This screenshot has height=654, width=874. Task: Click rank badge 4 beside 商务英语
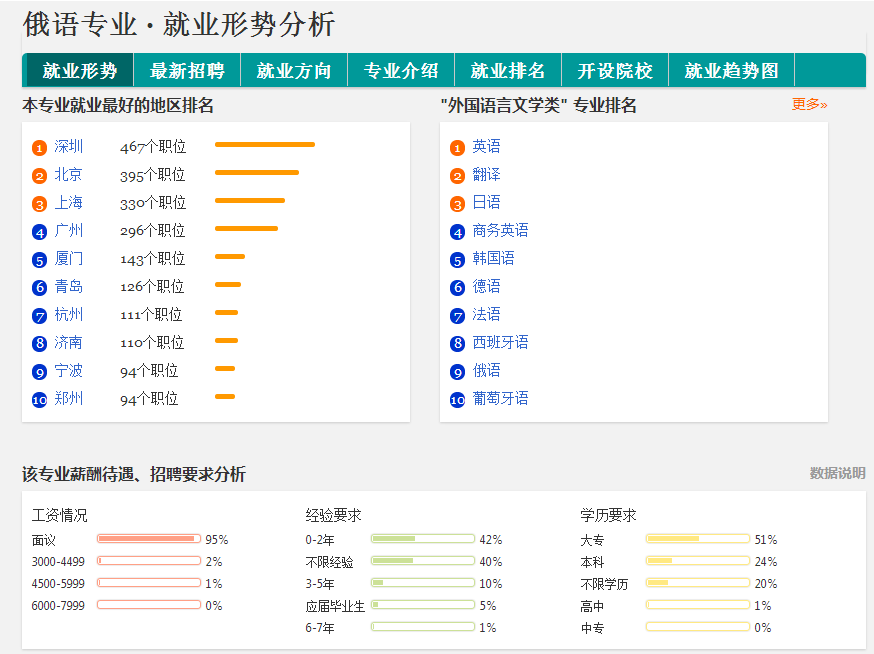point(457,232)
